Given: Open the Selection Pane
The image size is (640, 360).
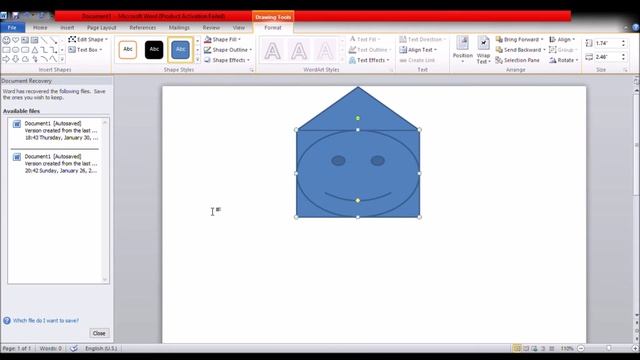Looking at the screenshot, I should [518, 60].
